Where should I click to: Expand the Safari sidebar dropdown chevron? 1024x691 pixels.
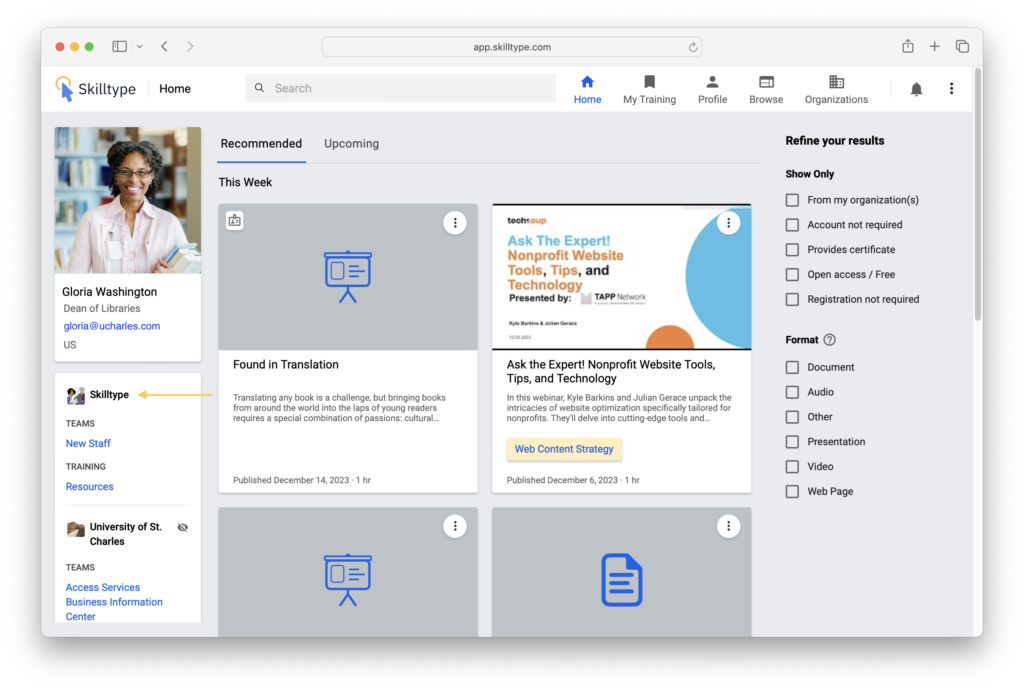(139, 46)
